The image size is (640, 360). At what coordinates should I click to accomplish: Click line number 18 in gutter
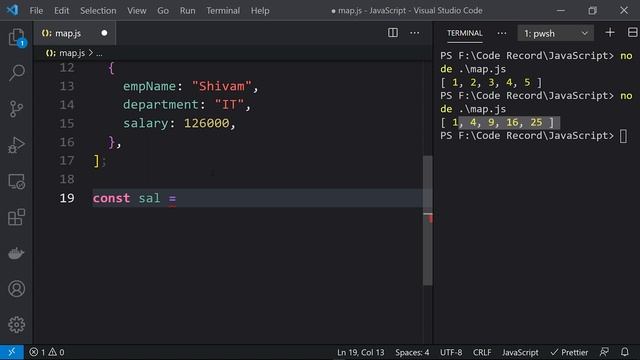point(67,179)
